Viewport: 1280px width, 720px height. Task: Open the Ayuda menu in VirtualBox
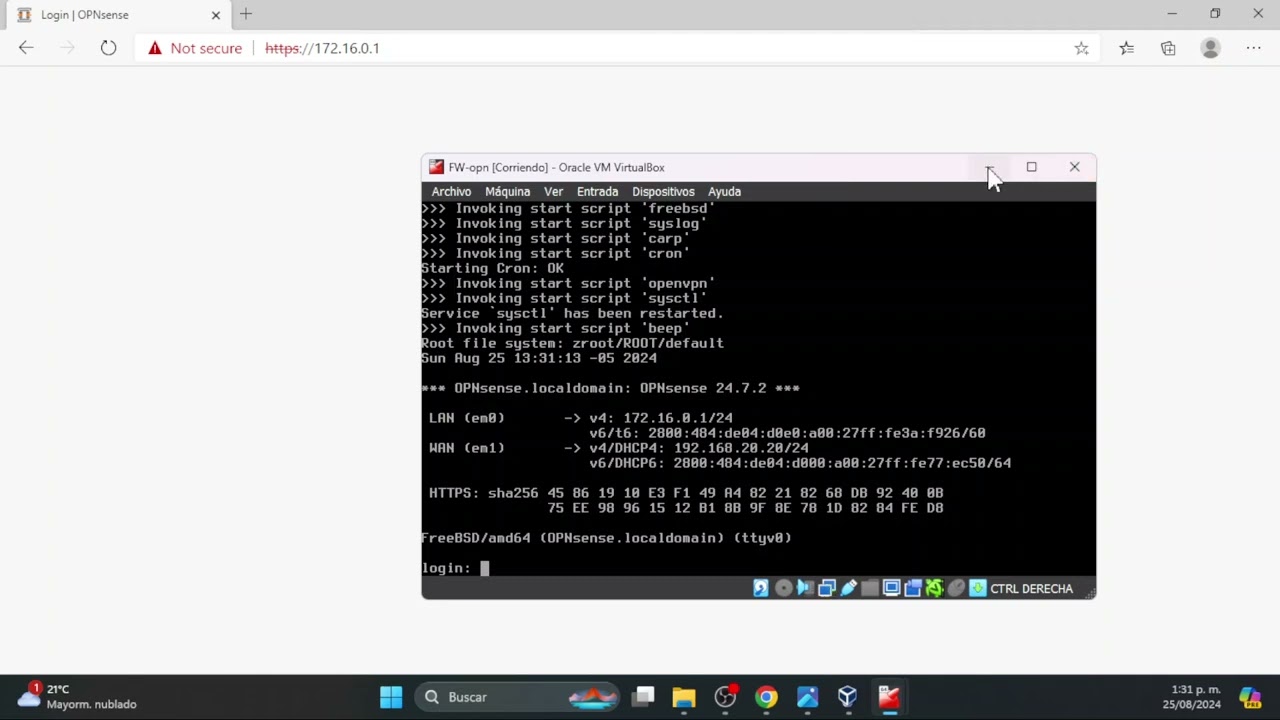[x=724, y=191]
